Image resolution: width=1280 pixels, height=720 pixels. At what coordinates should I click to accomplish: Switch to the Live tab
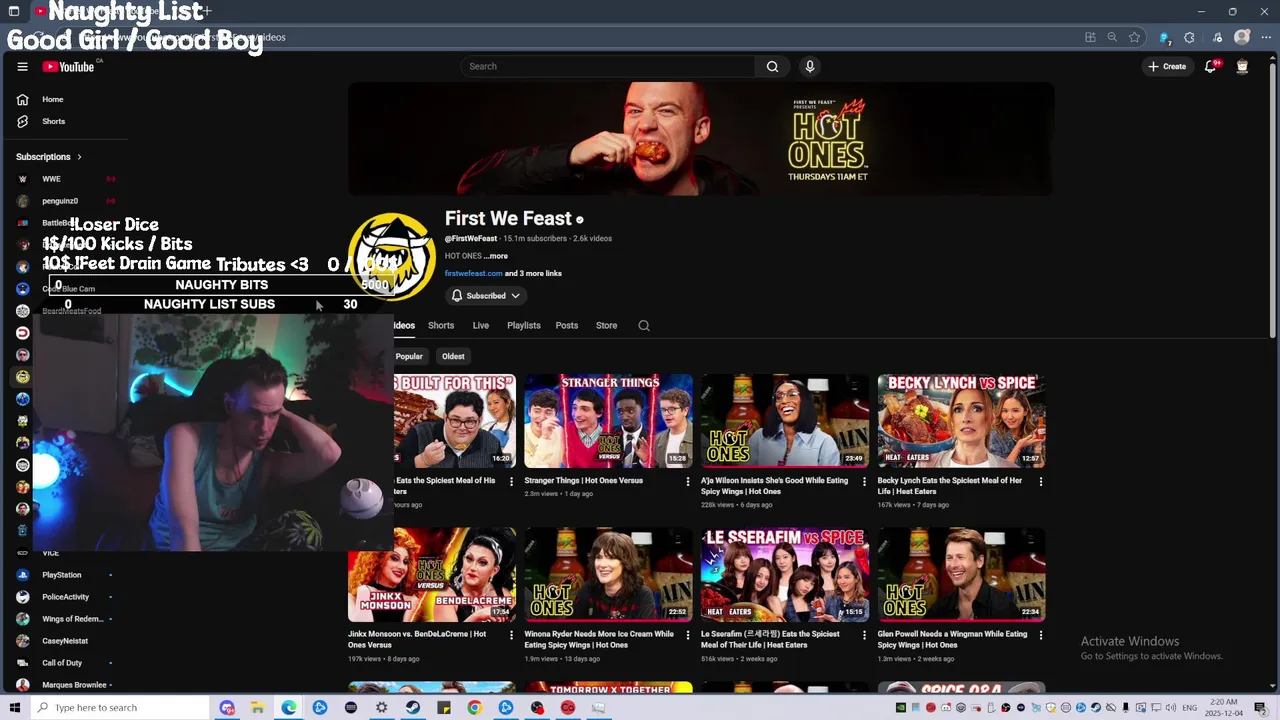pos(481,325)
